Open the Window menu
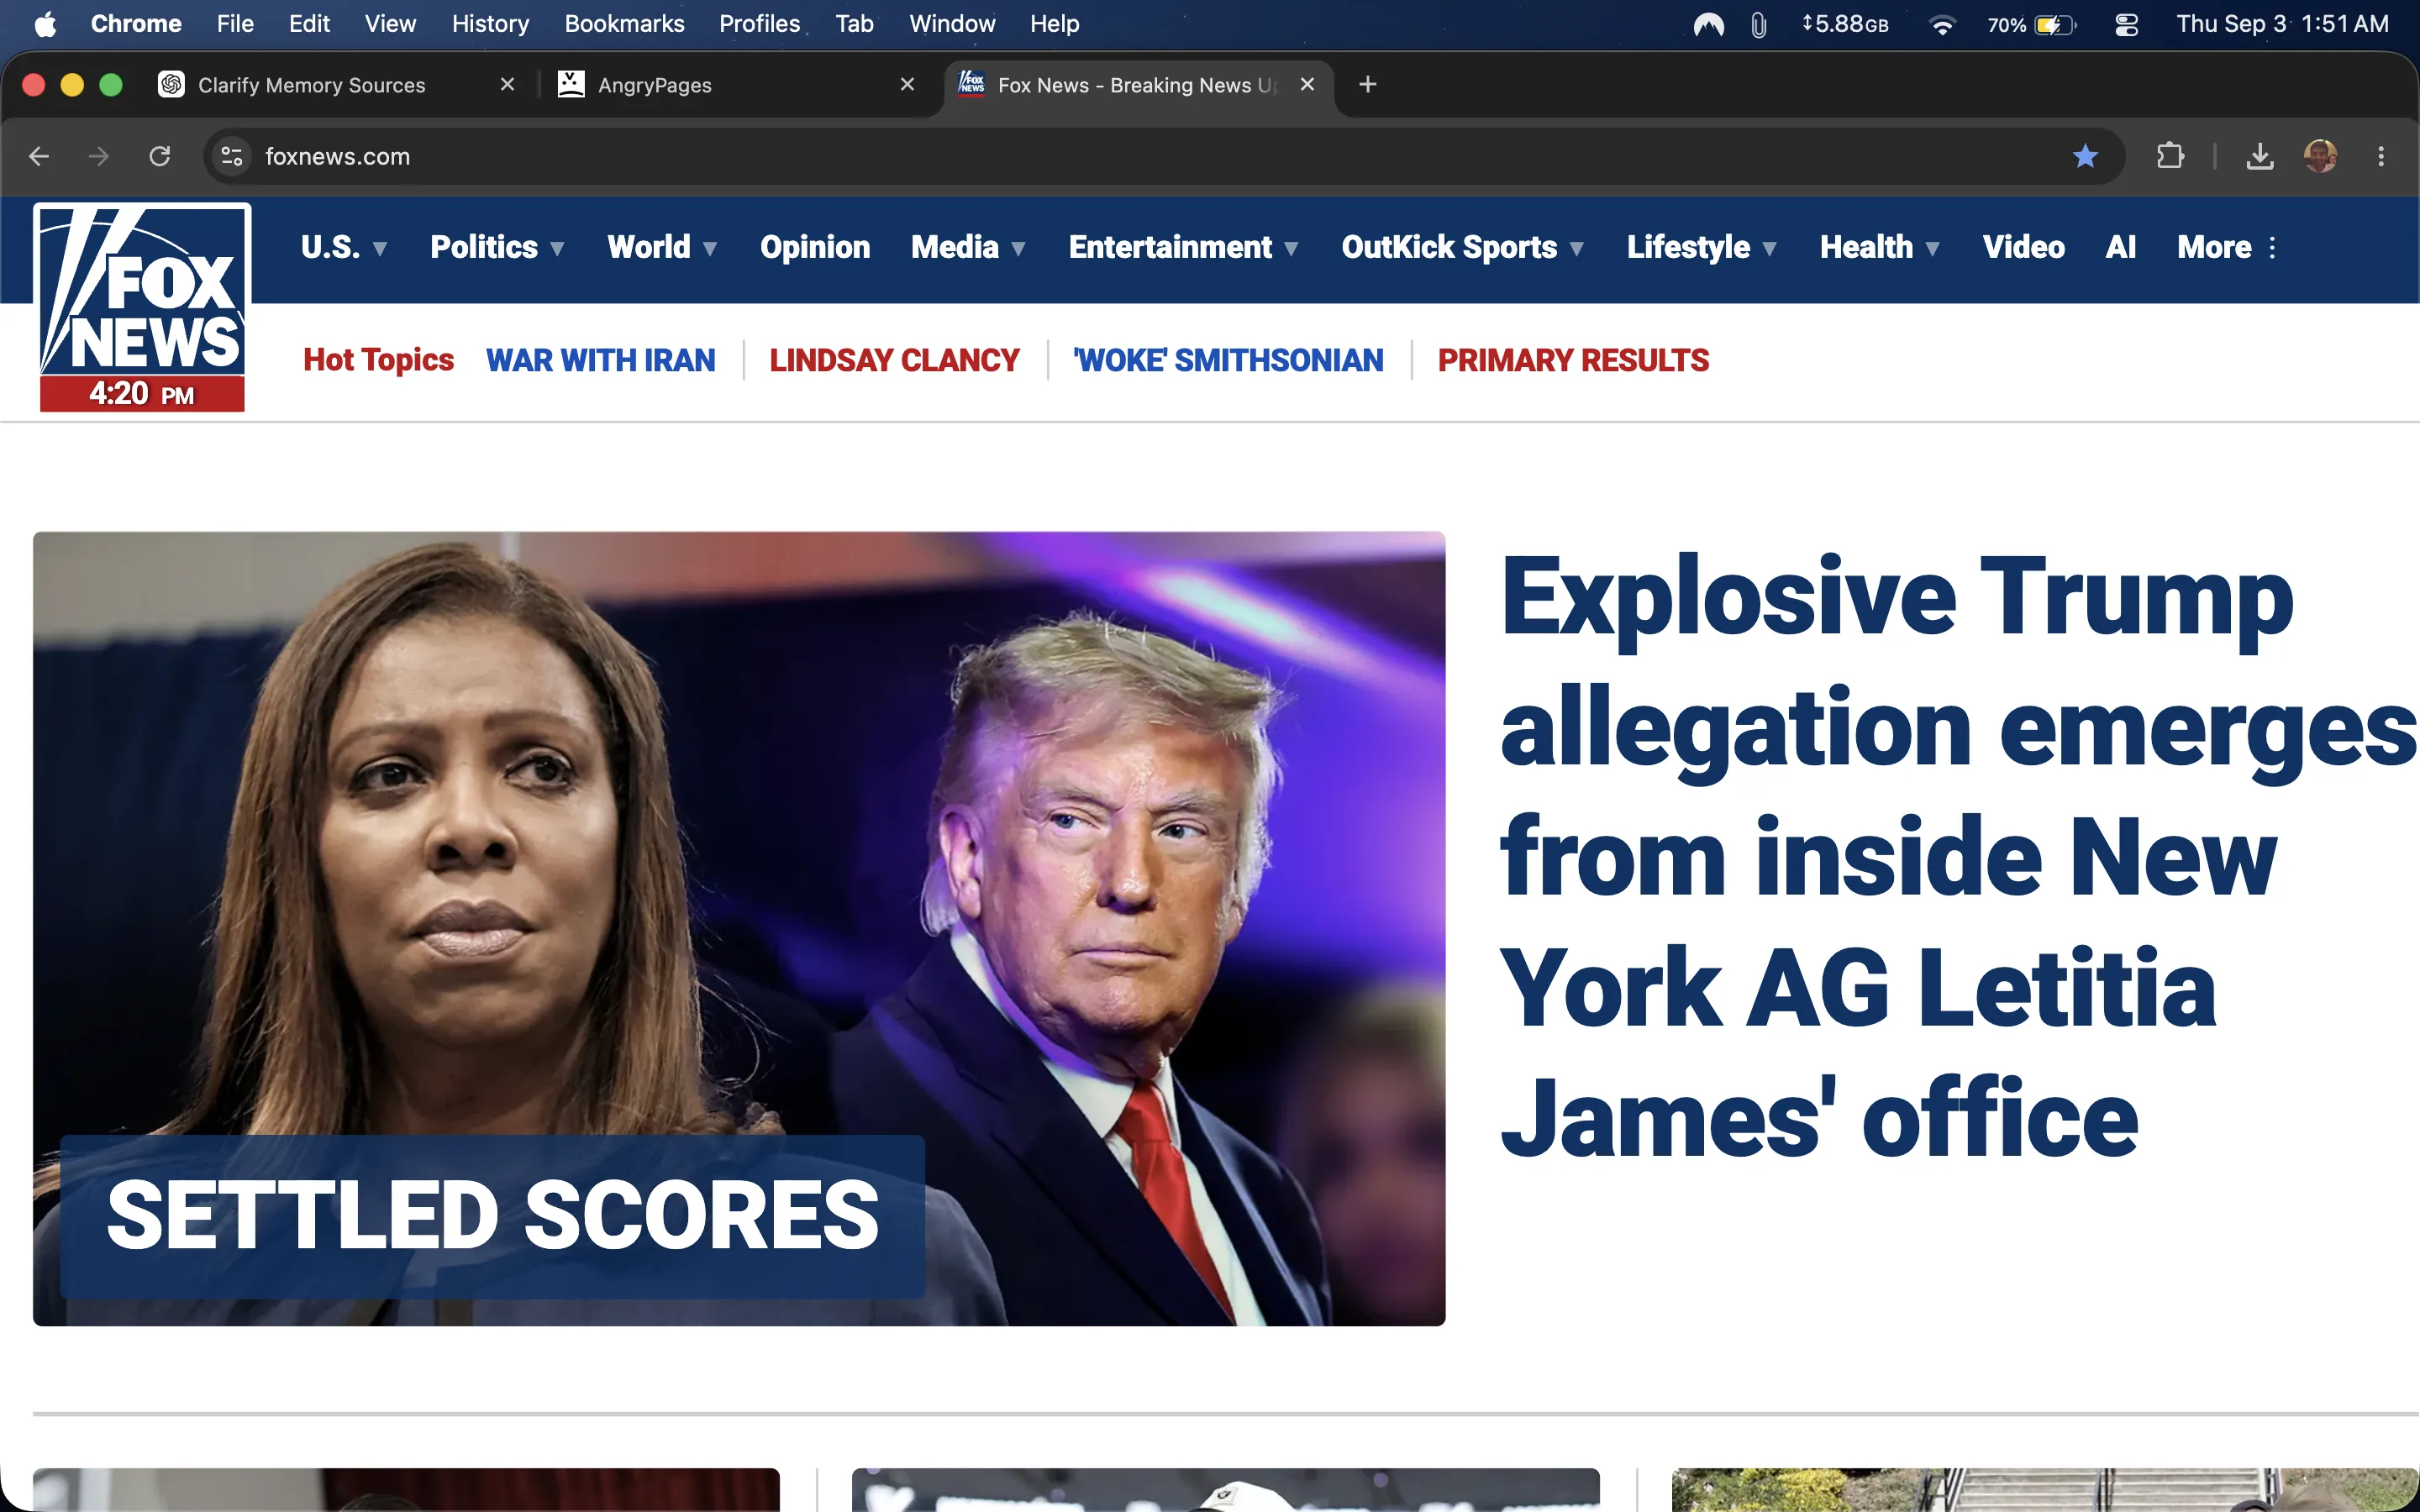 (x=952, y=24)
